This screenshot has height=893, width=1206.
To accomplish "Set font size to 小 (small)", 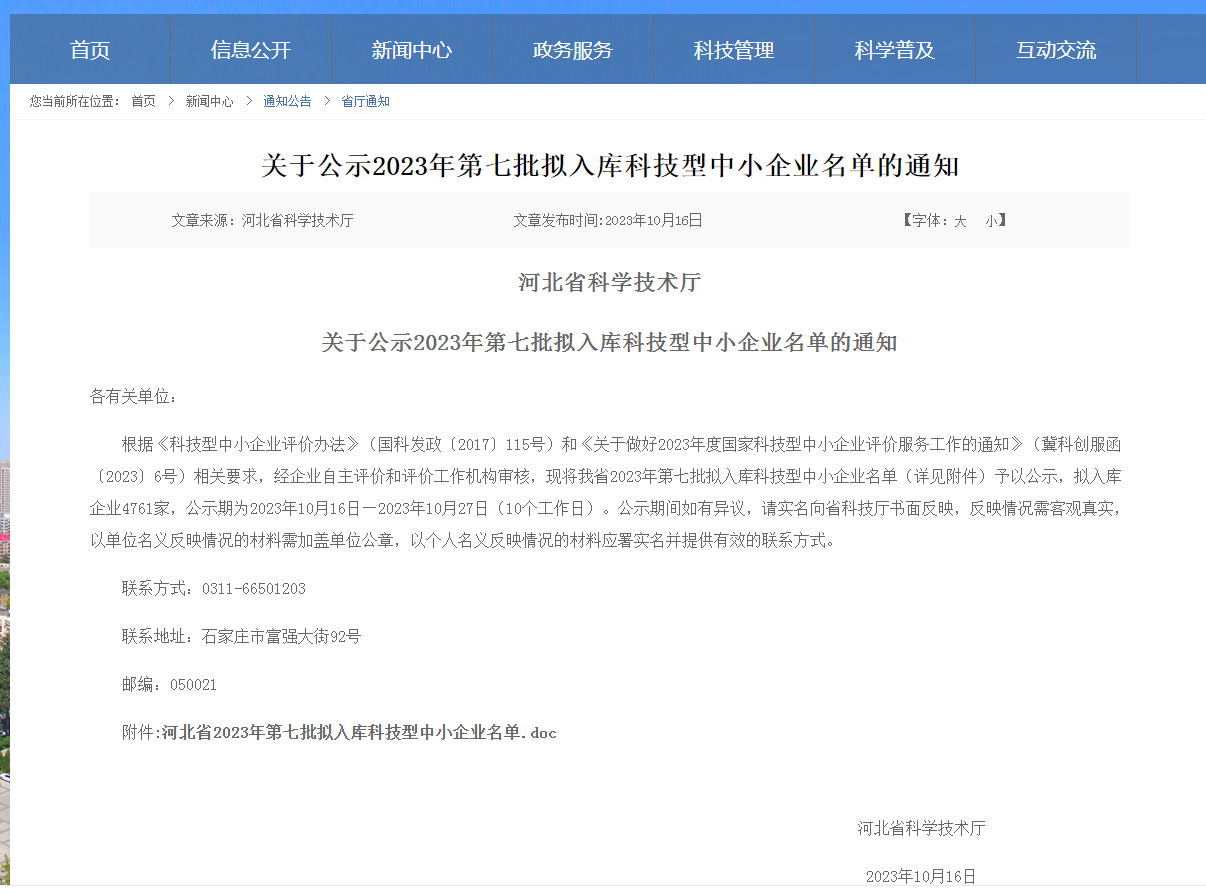I will (x=990, y=221).
